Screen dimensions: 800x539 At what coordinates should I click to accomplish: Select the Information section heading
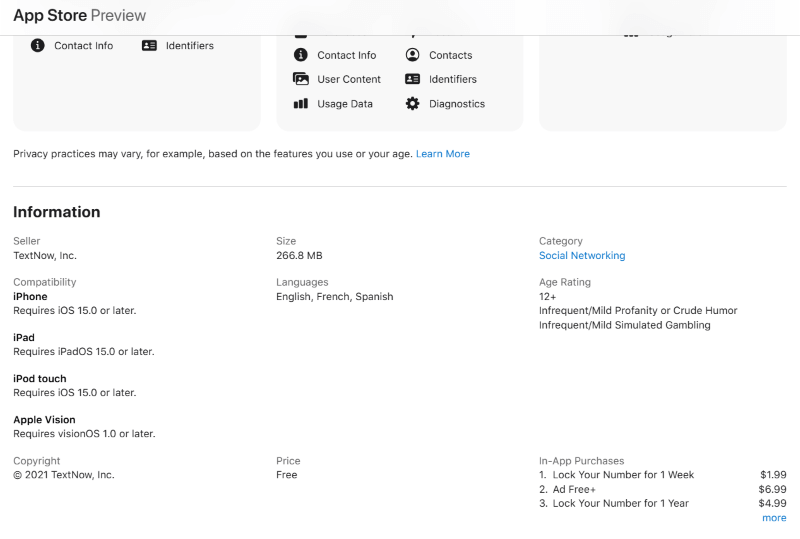tap(57, 212)
